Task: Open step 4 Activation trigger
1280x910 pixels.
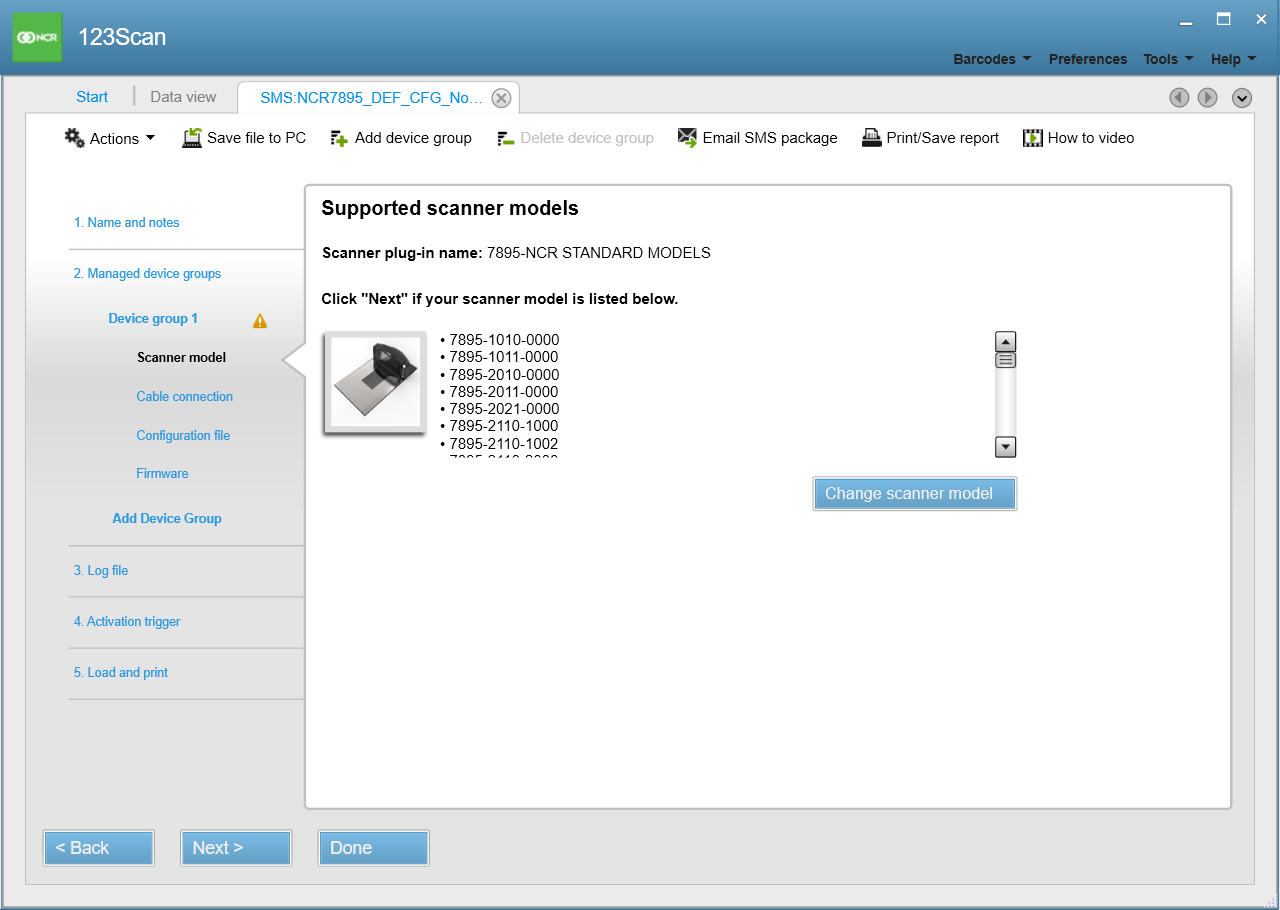Action: [127, 622]
